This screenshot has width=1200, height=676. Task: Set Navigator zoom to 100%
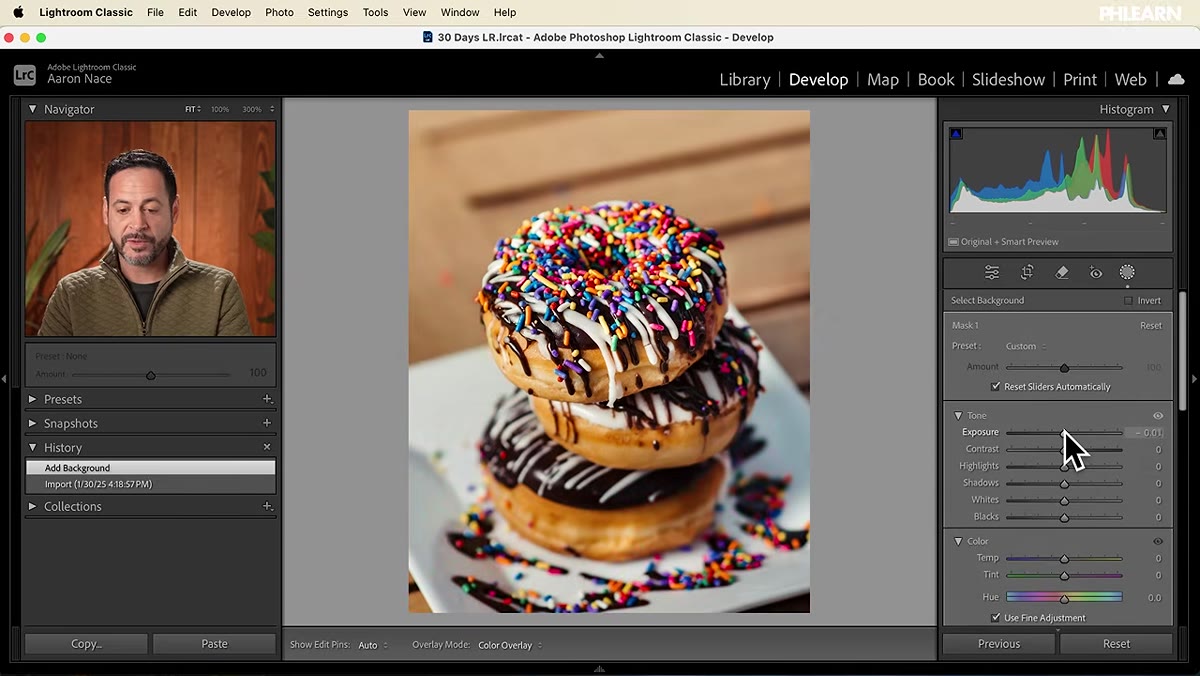click(x=220, y=109)
